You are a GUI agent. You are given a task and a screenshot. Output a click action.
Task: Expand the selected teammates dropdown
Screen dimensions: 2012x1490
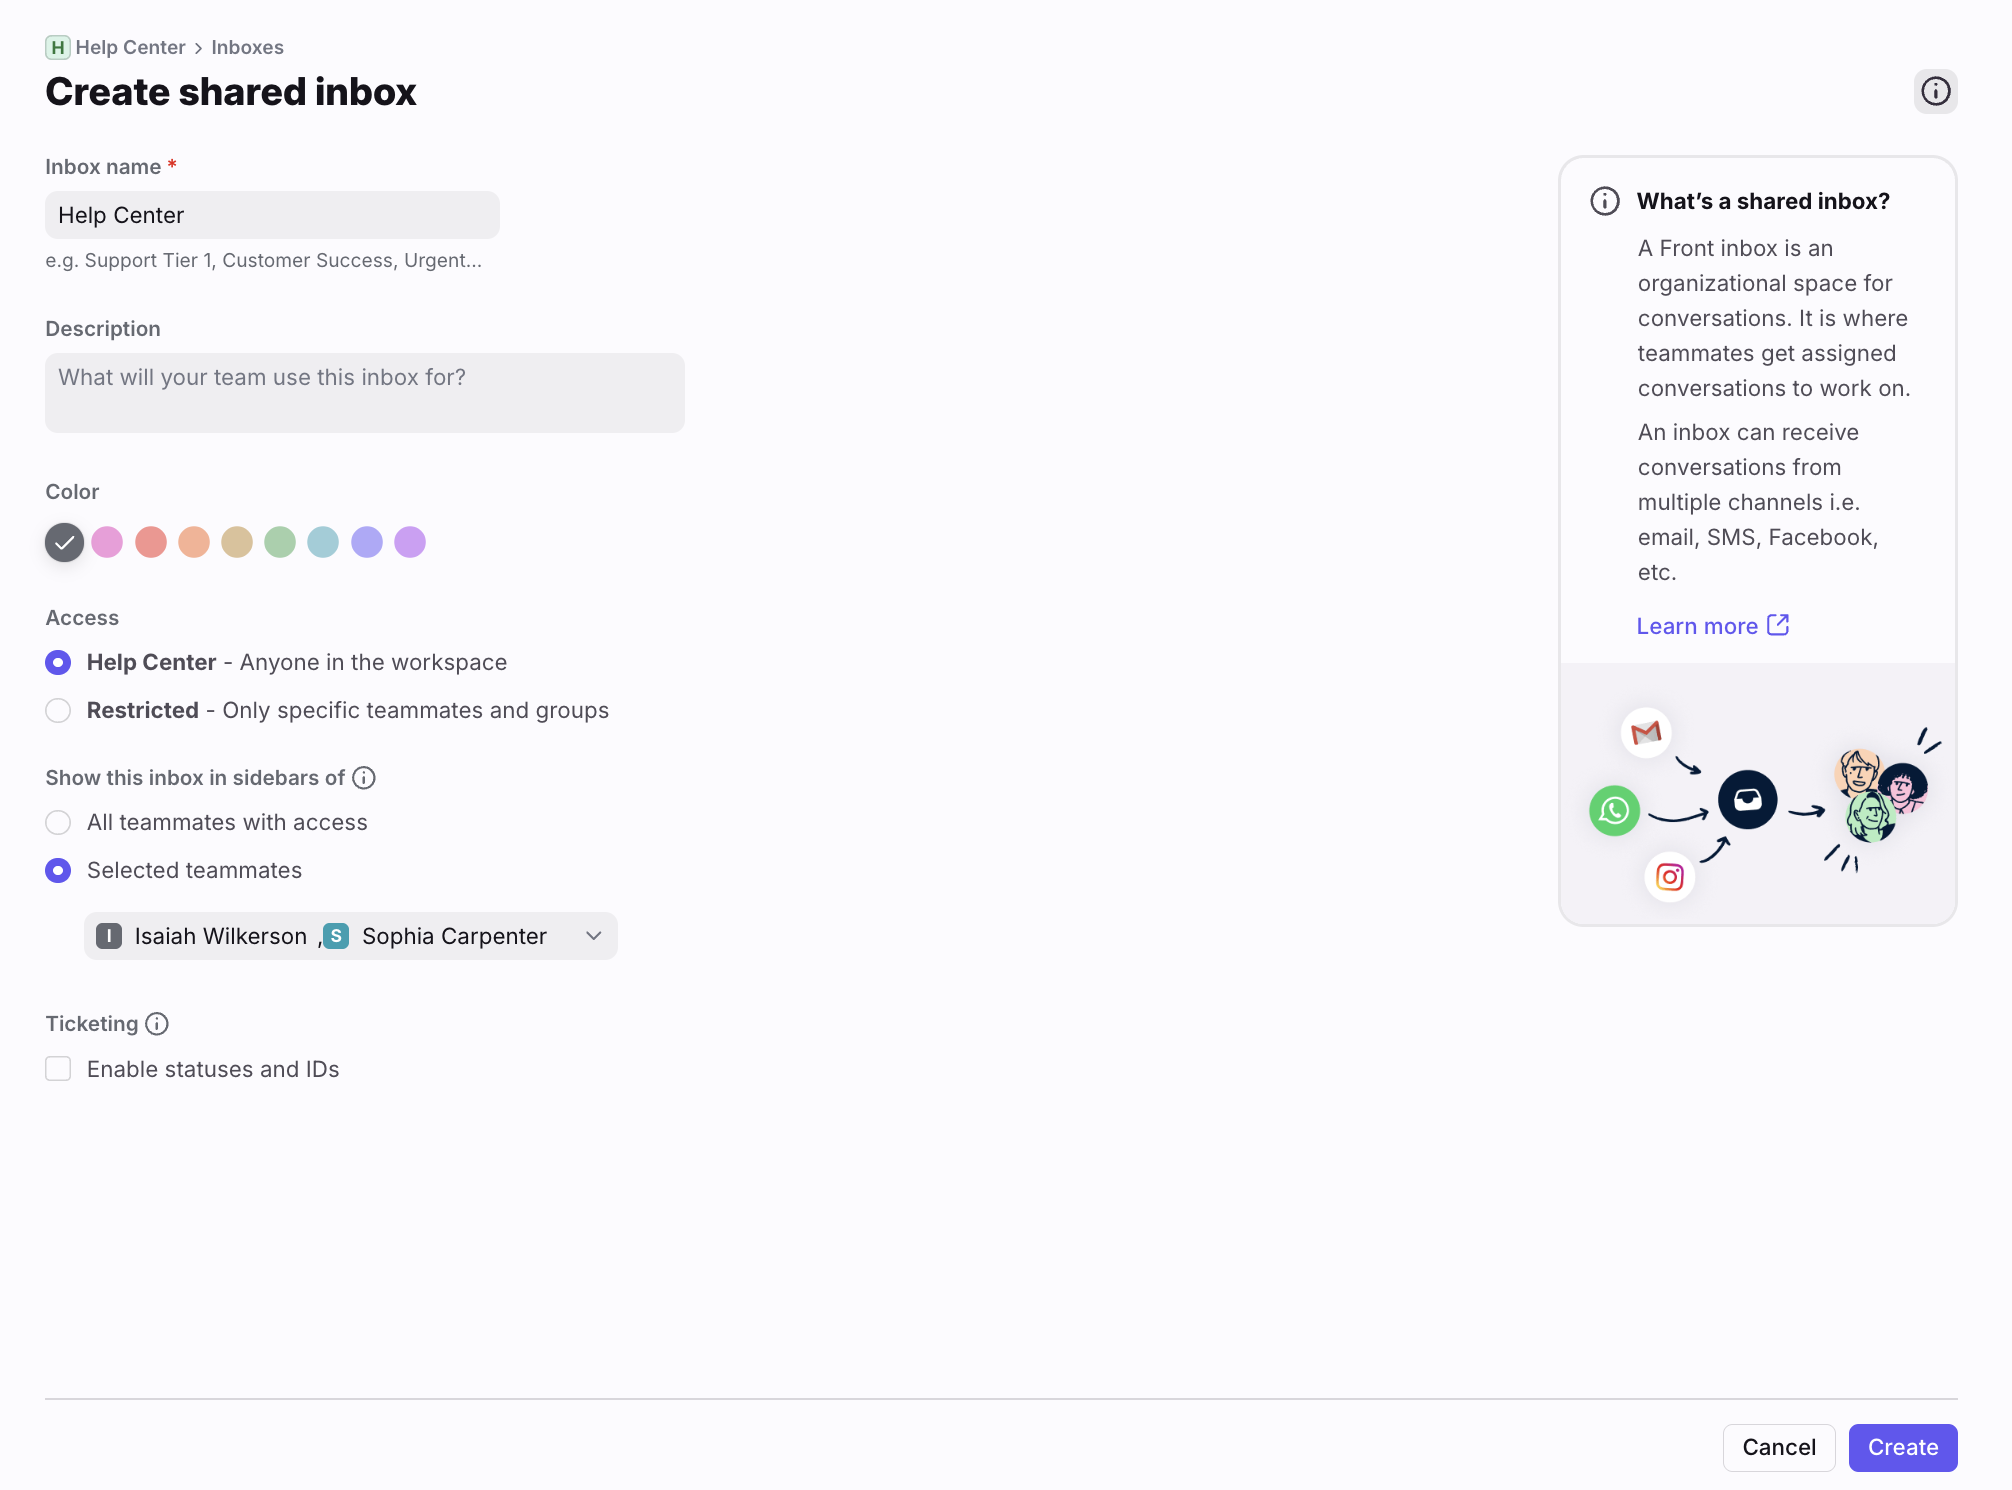[351, 936]
